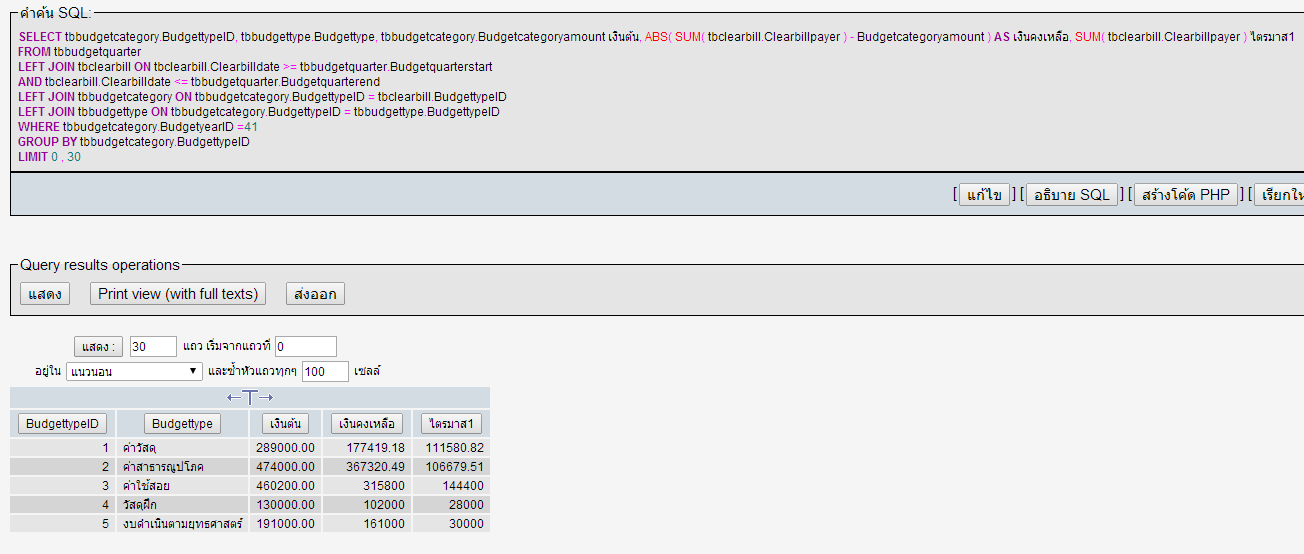Click the 191000.00 cell

point(284,524)
